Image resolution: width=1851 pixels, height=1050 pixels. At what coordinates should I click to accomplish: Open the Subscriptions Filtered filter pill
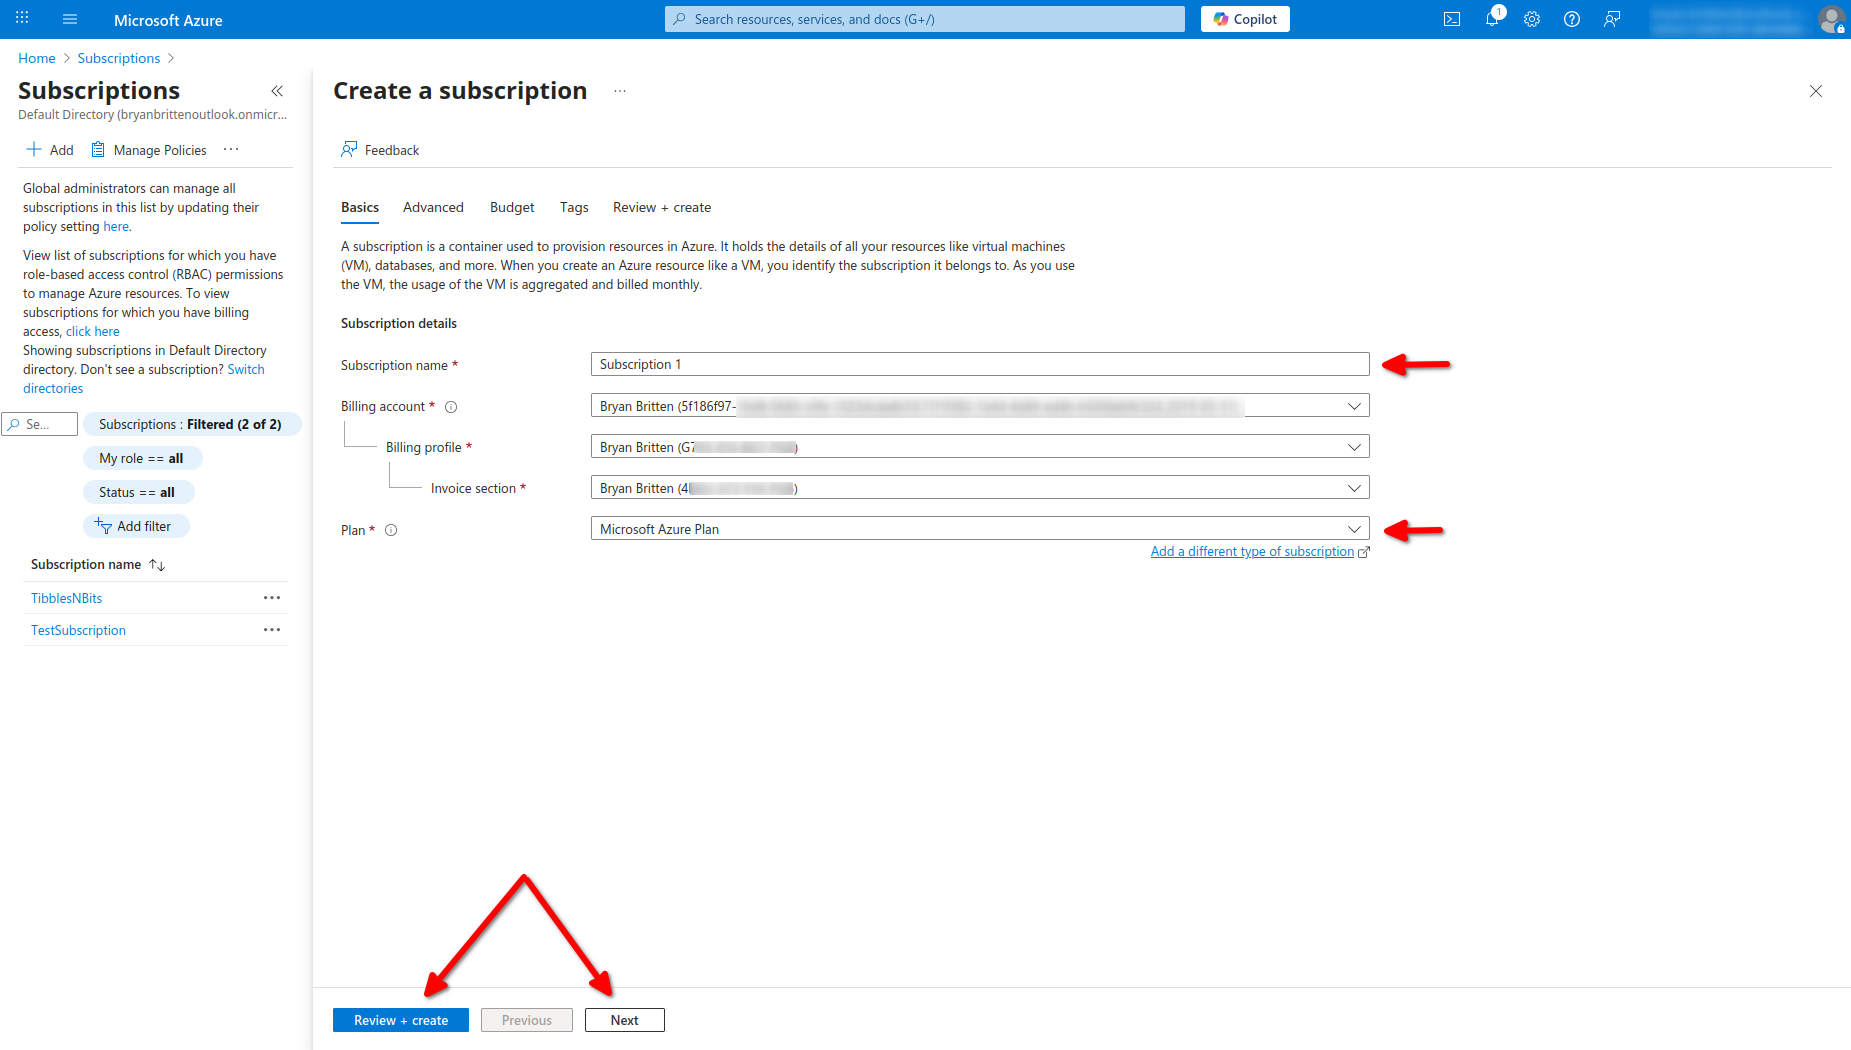pos(191,424)
